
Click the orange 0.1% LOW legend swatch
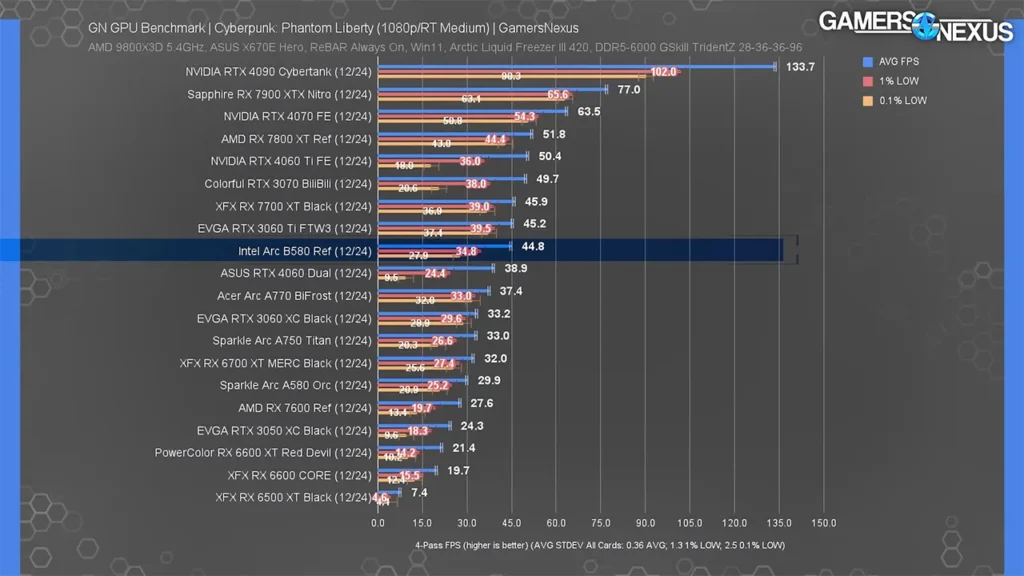point(867,101)
